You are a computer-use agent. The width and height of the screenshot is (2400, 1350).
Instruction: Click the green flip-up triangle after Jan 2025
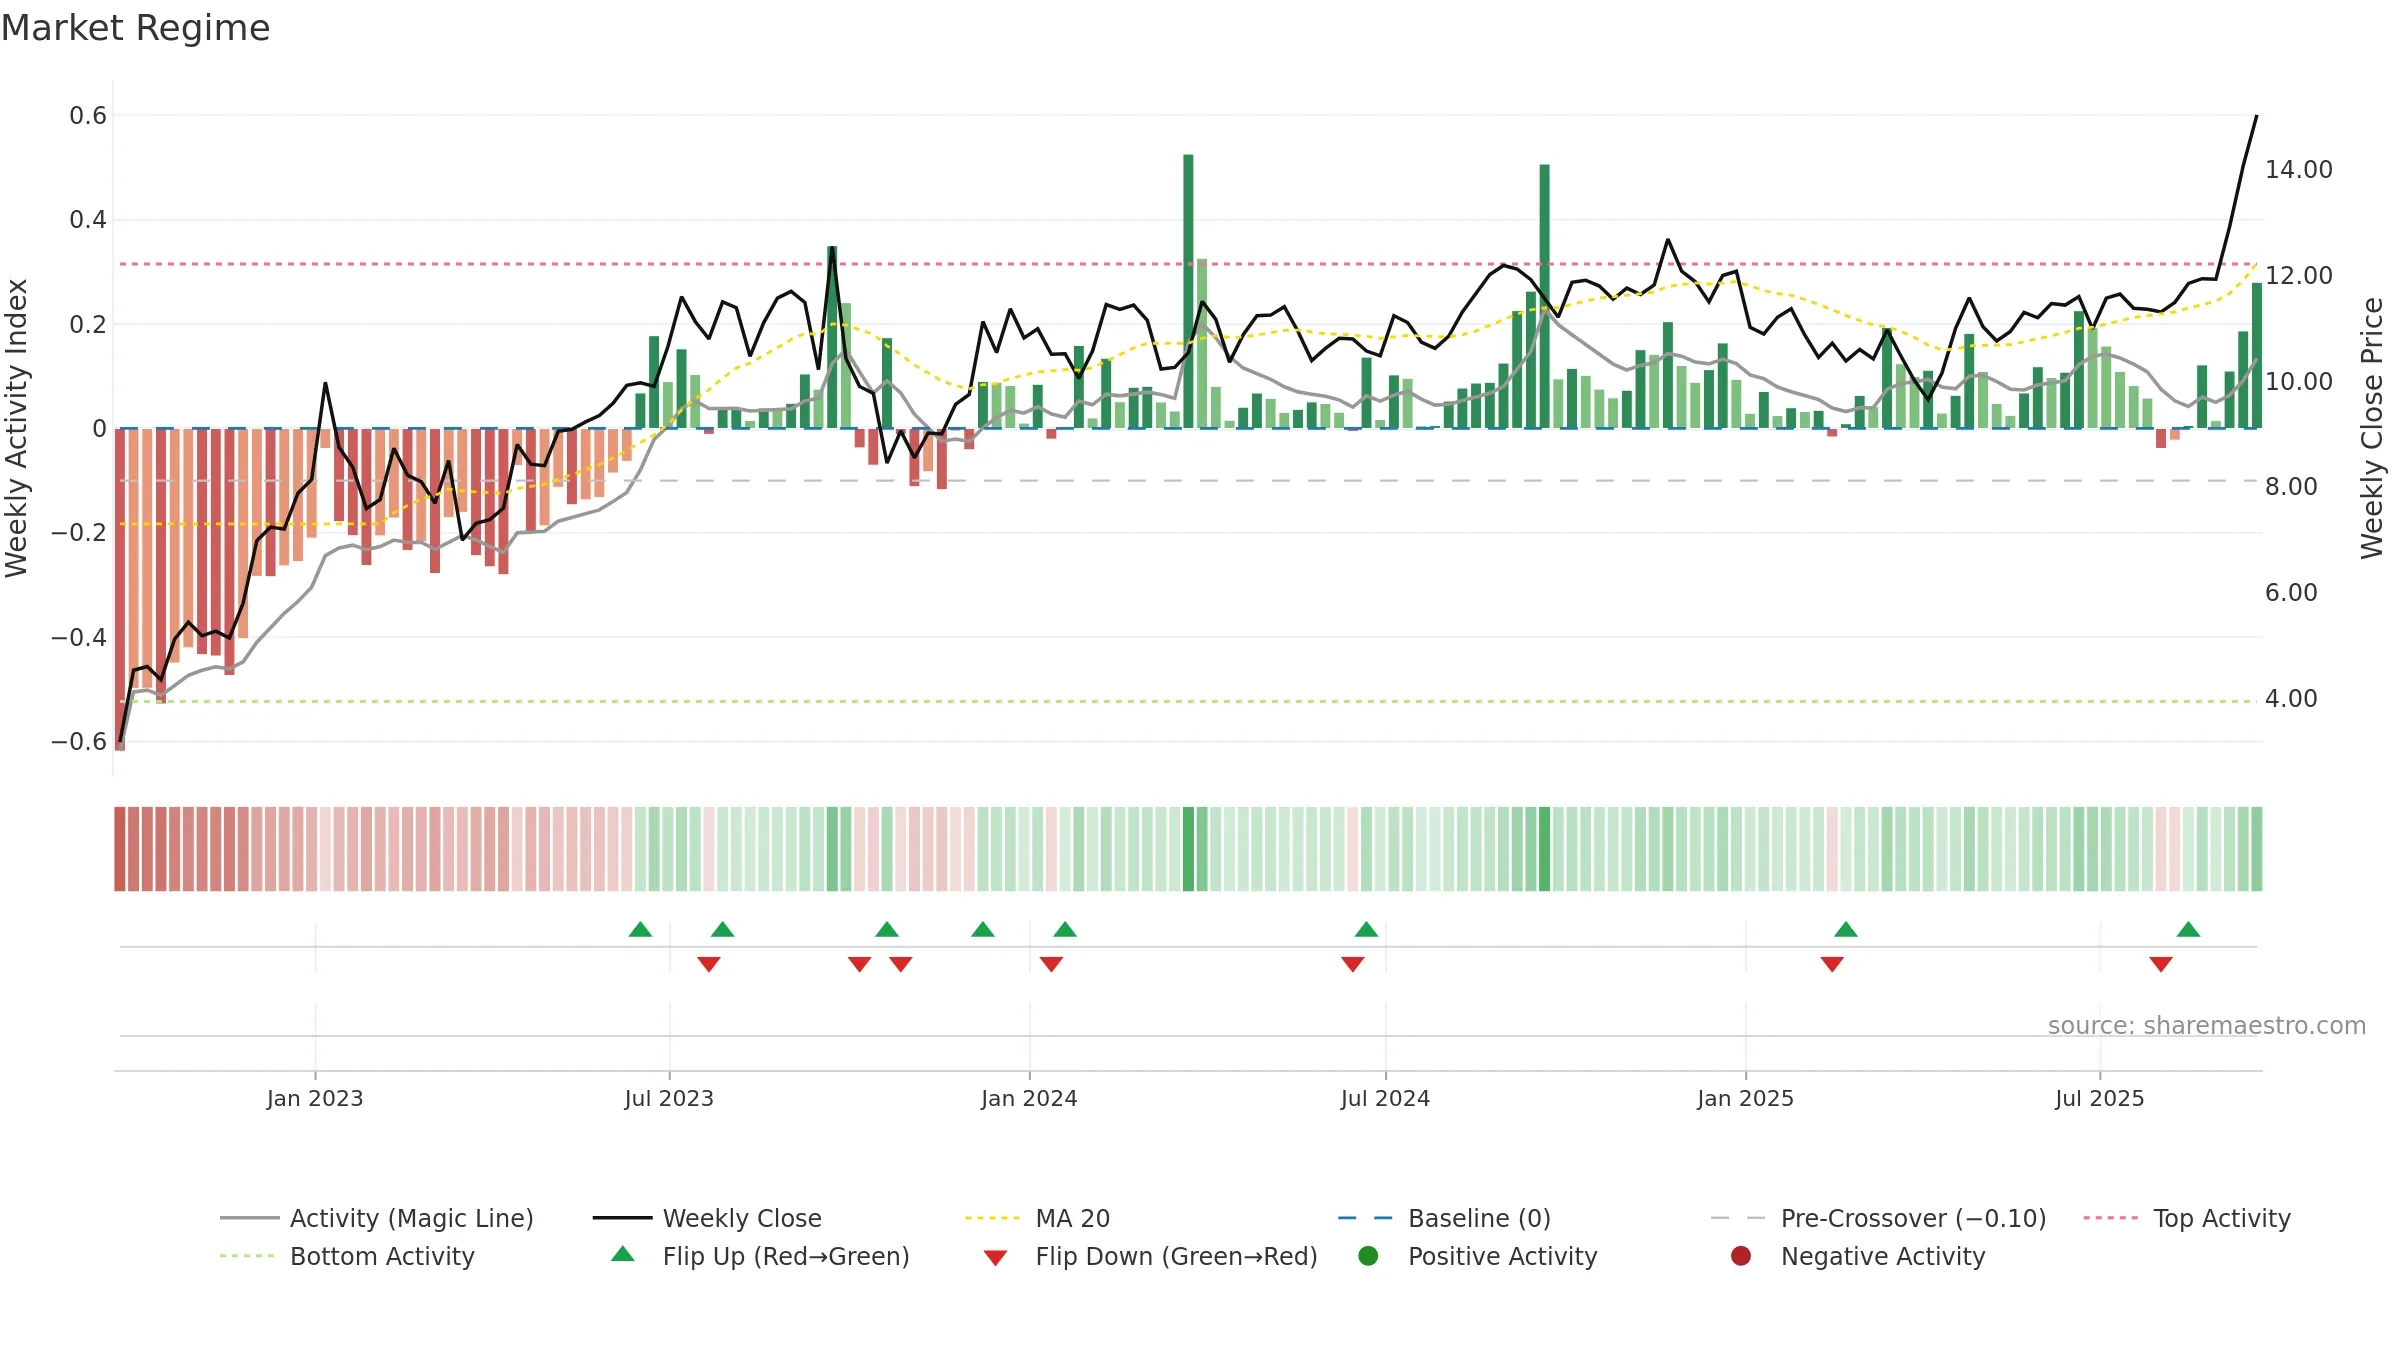(1846, 930)
